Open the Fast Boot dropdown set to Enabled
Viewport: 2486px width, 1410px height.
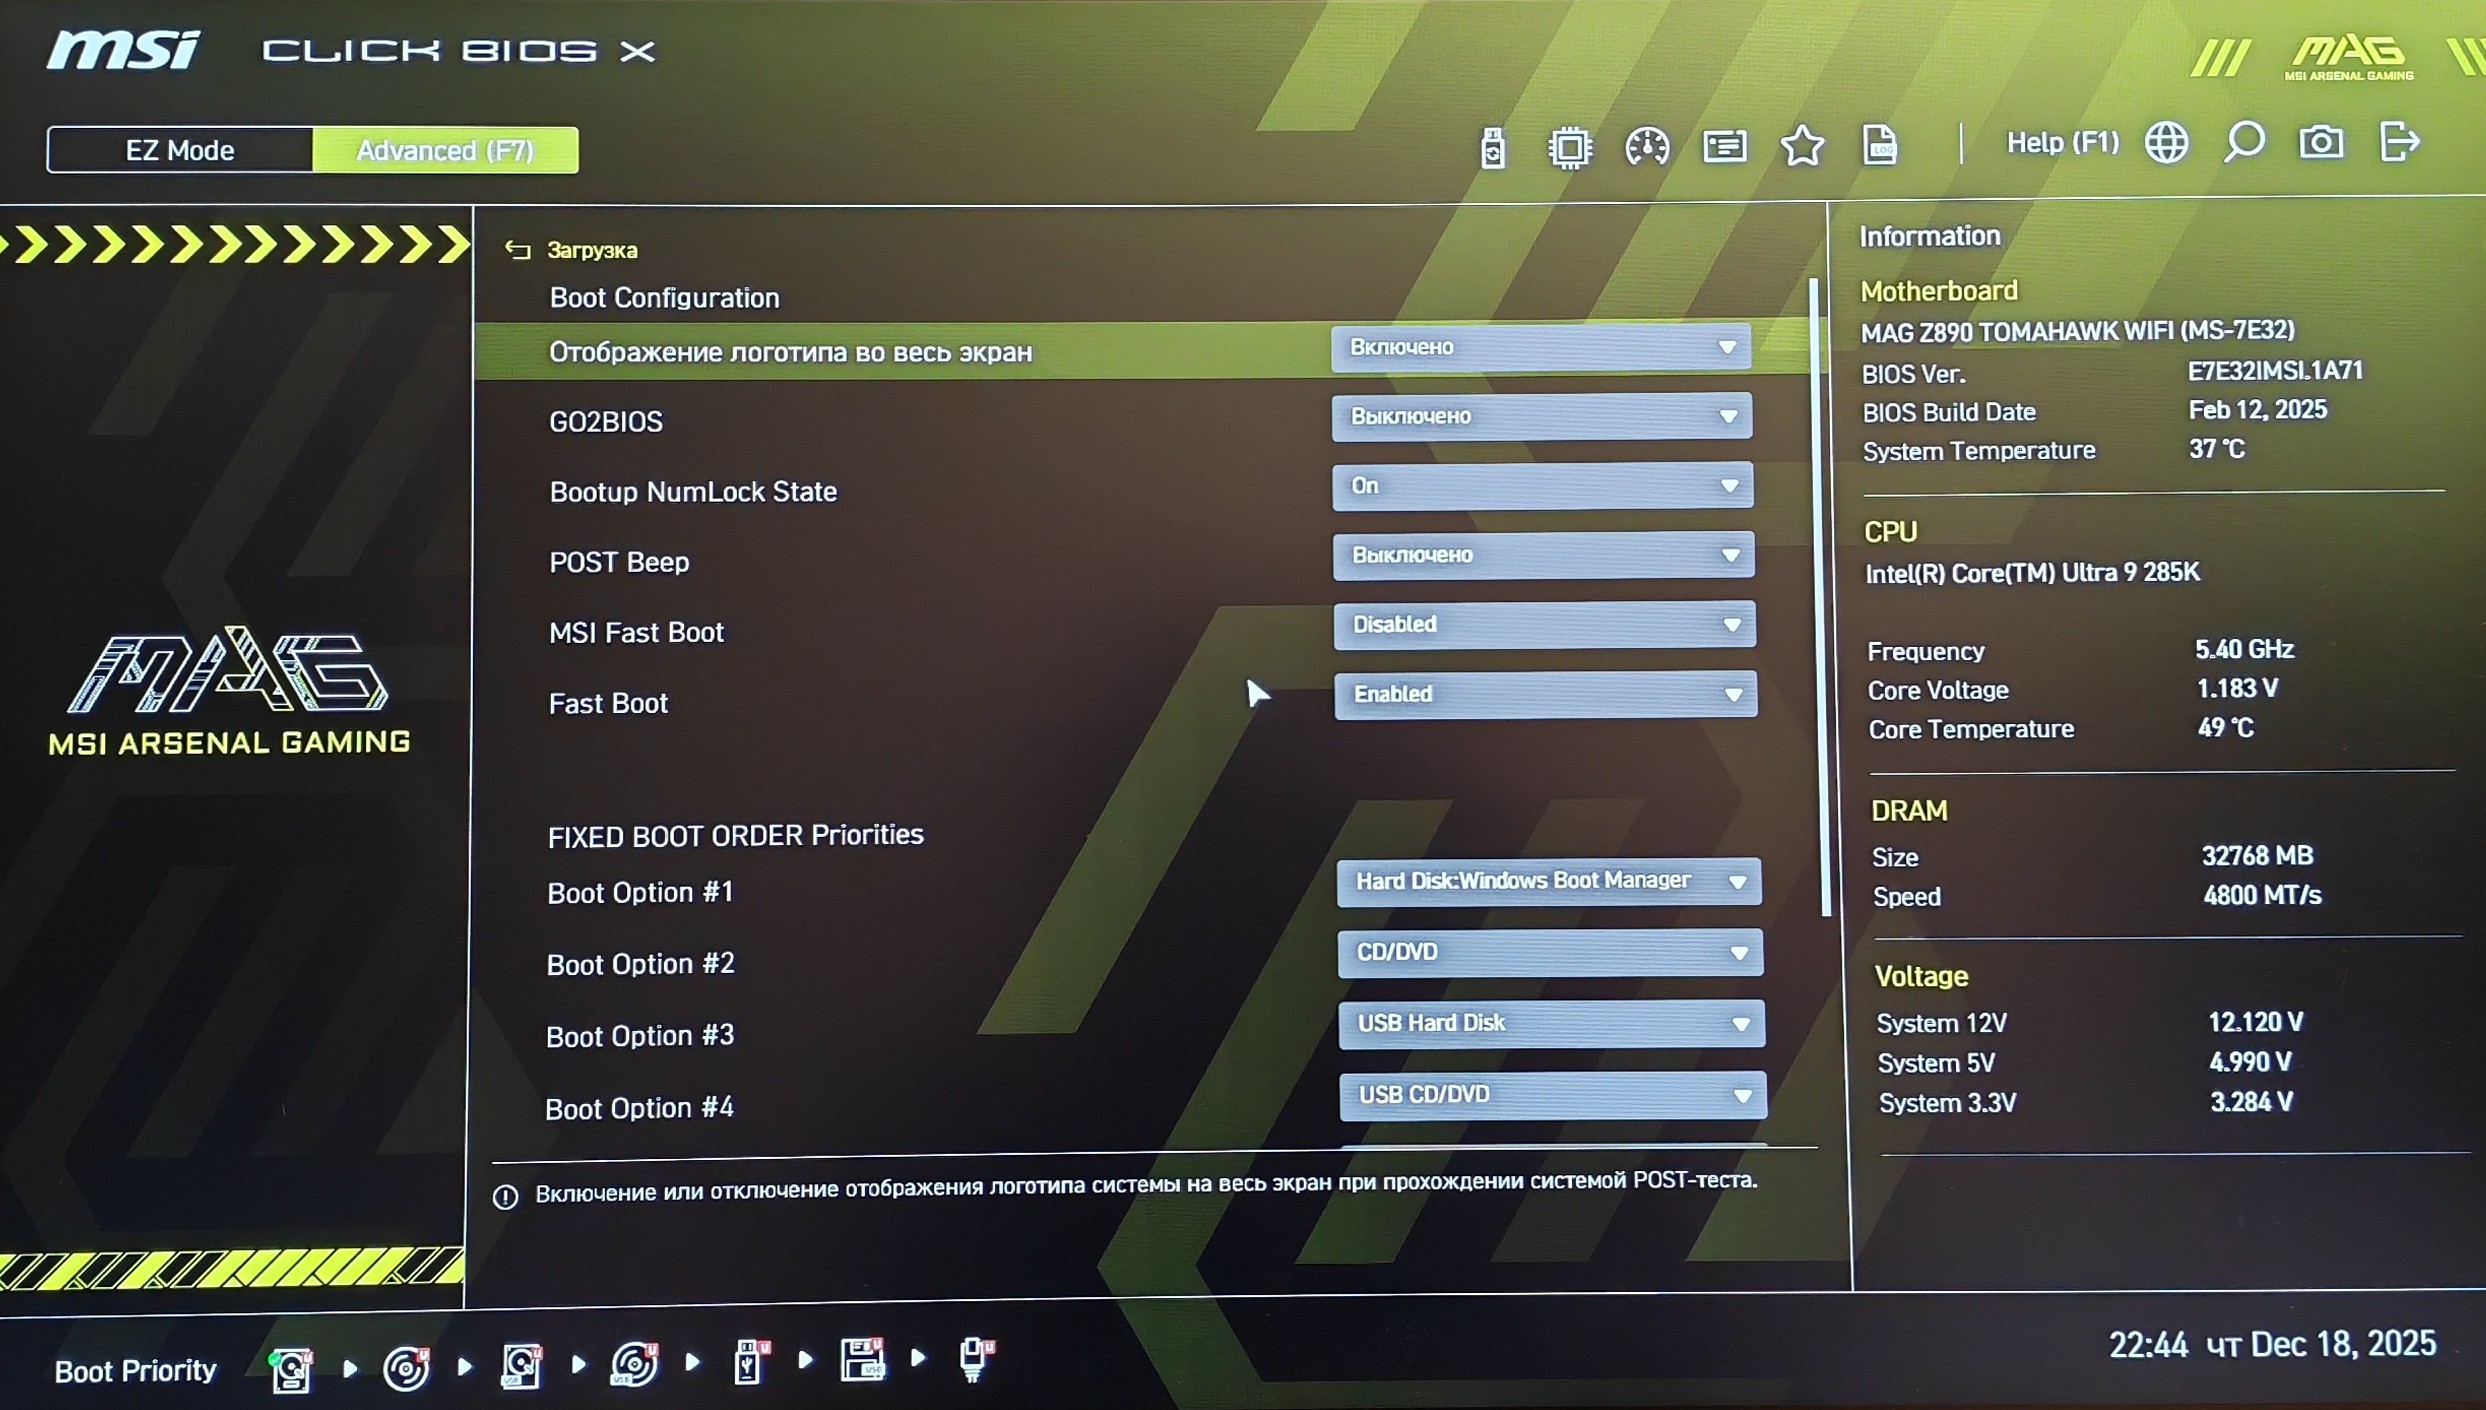[1545, 694]
